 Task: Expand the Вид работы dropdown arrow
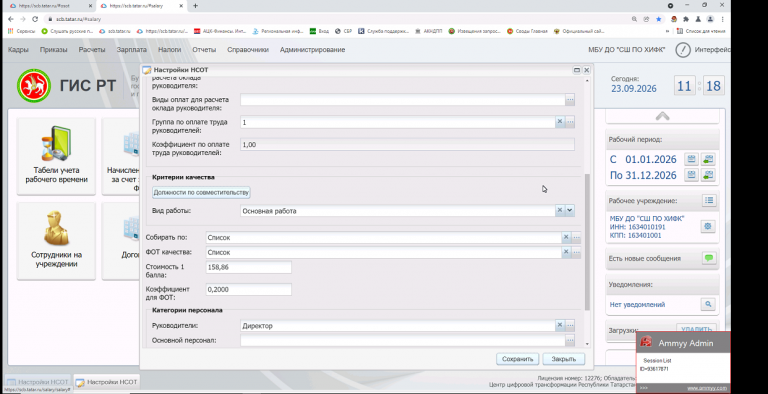[570, 210]
